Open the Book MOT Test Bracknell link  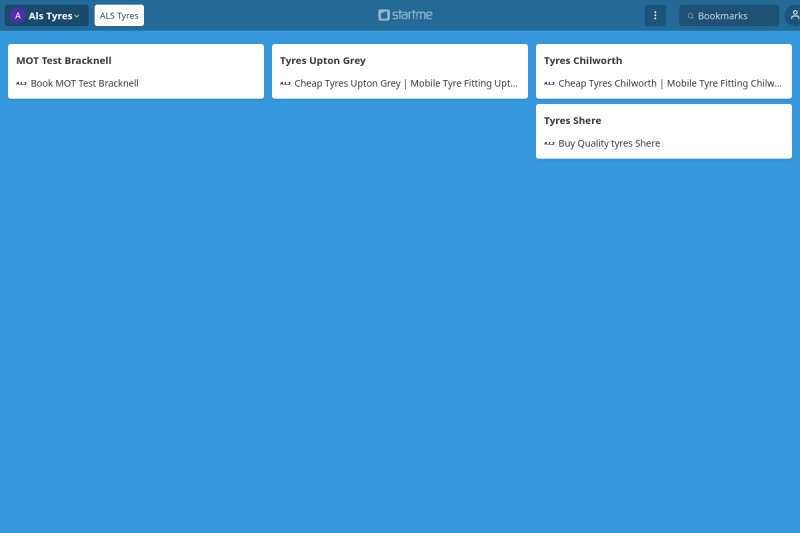84,83
